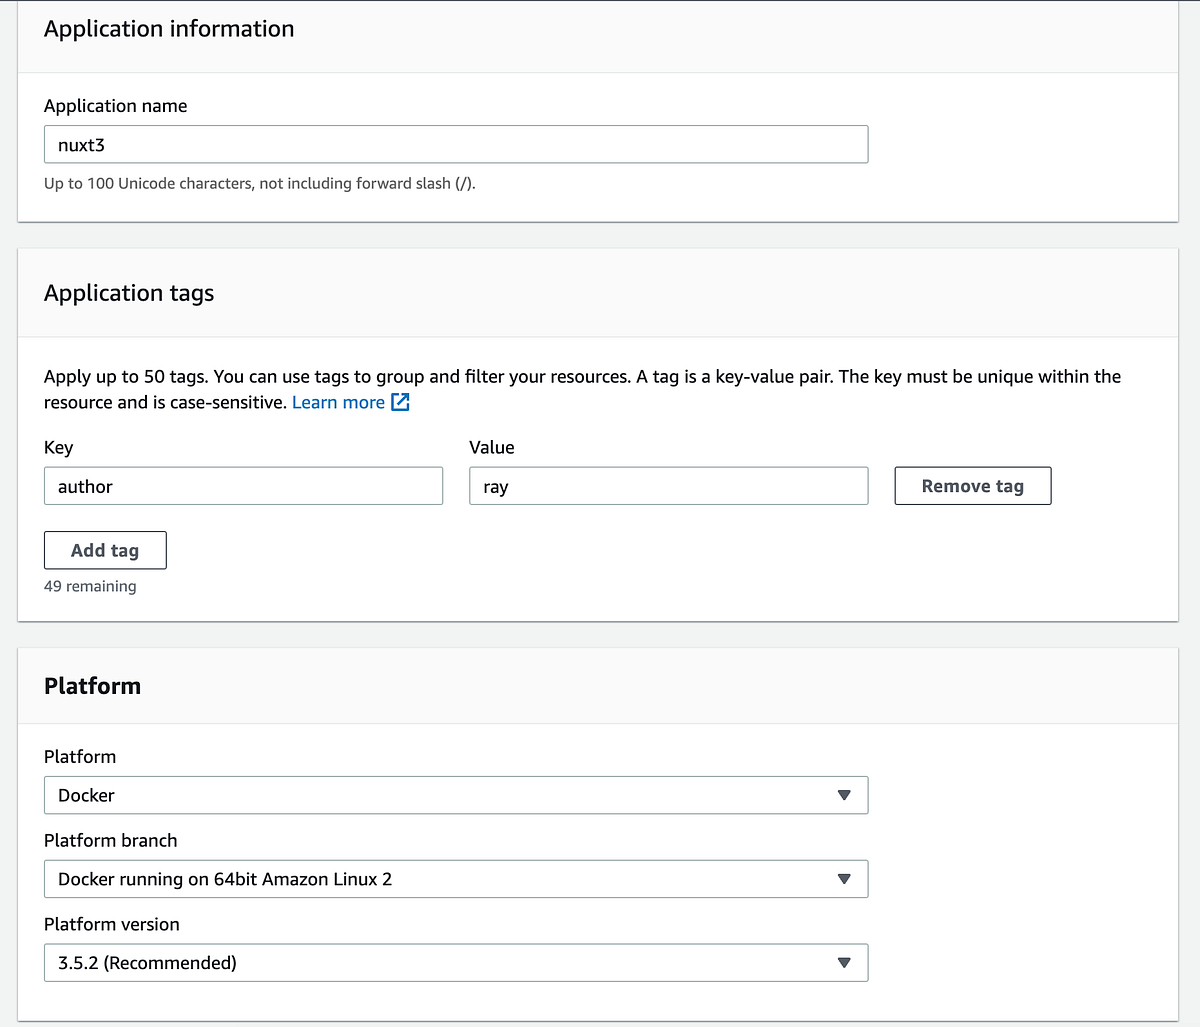Select the Docker platform value text
Screen dimensions: 1200x1027
[x=84, y=795]
